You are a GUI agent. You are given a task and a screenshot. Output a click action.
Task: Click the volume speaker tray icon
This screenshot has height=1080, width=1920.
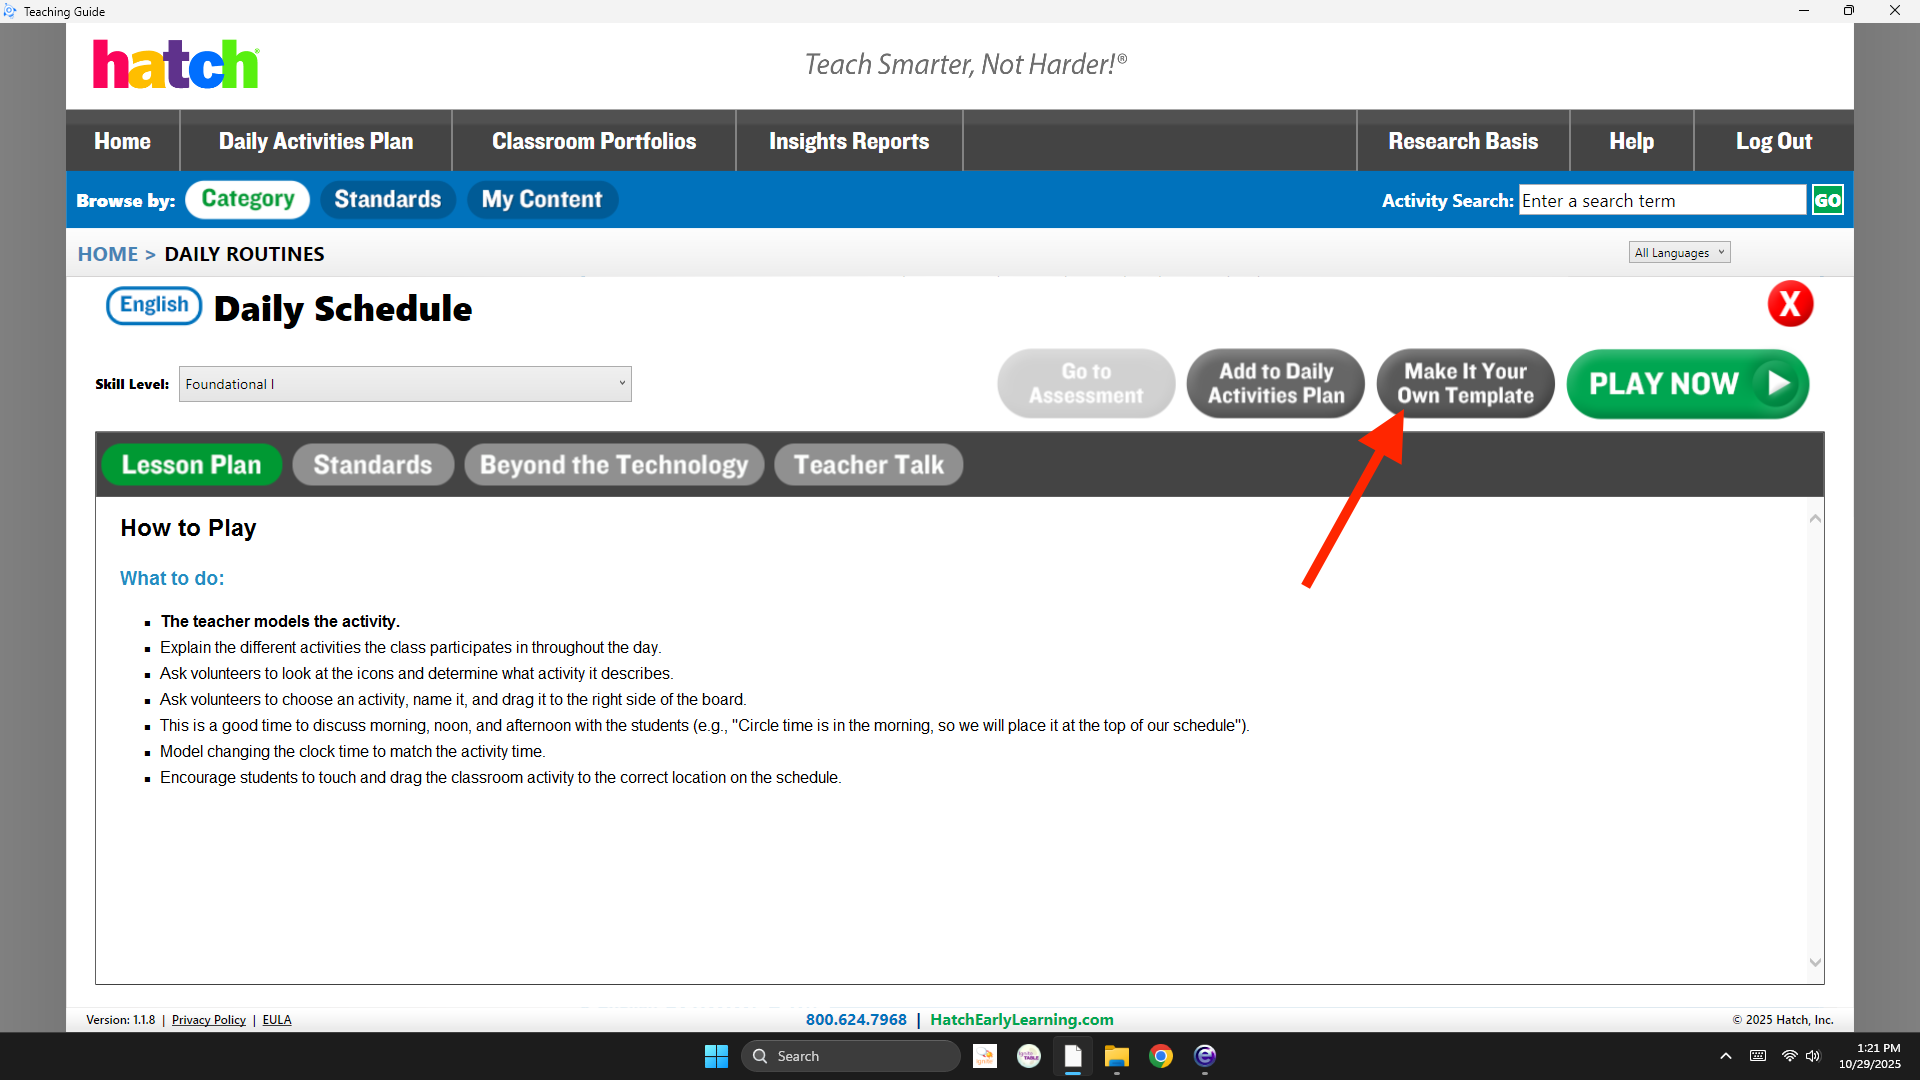[1813, 1056]
